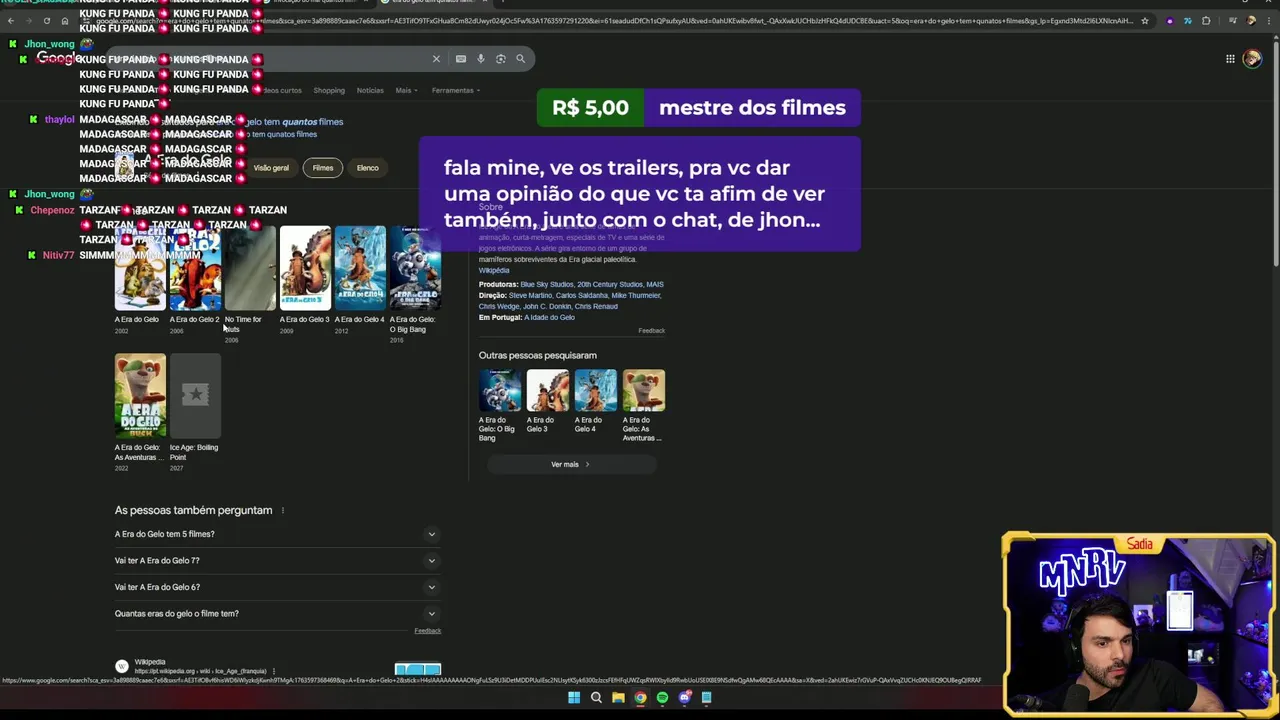This screenshot has width=1280, height=720.
Task: Expand "A Era do Gelo tem 5 filmes?" question
Action: [277, 534]
